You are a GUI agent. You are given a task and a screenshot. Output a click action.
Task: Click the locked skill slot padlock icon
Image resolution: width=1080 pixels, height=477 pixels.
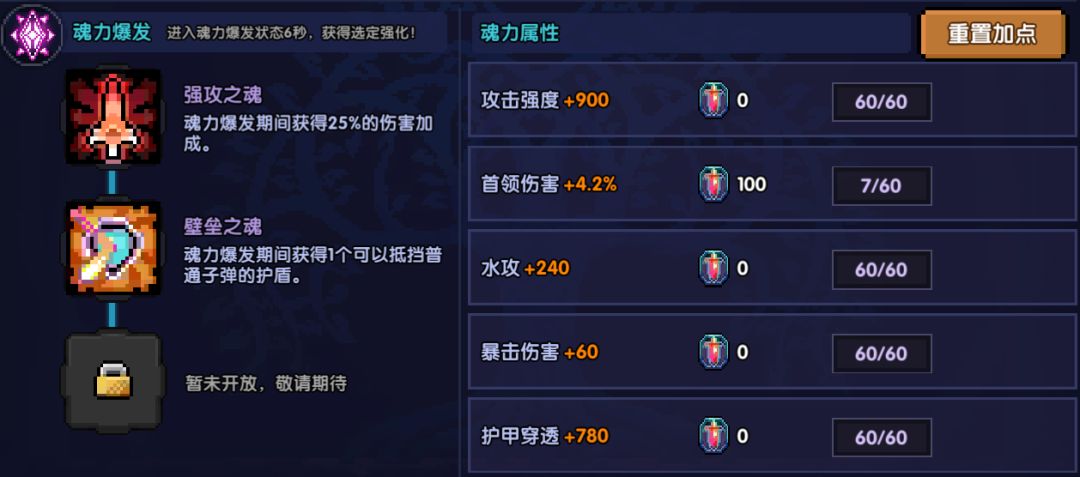tap(112, 381)
